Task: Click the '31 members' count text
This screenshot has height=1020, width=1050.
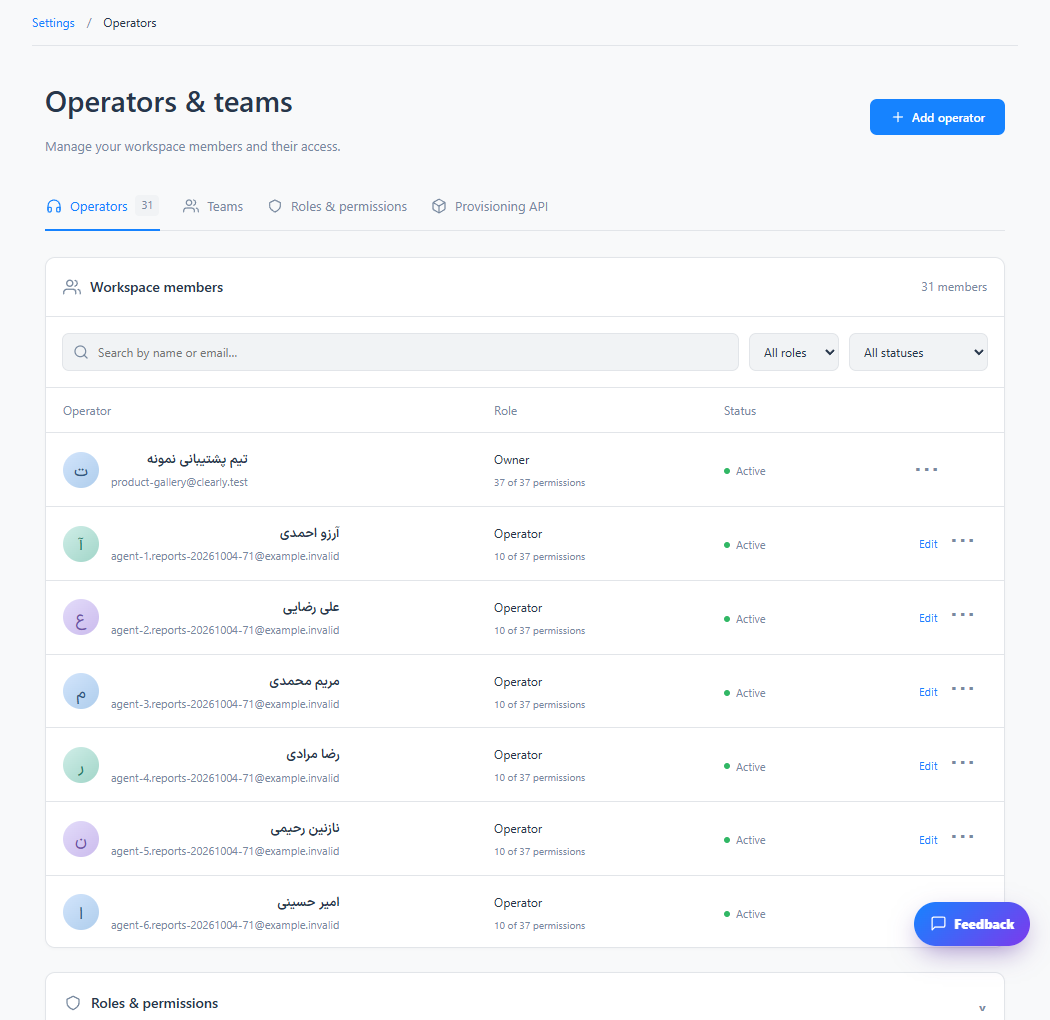Action: point(954,287)
